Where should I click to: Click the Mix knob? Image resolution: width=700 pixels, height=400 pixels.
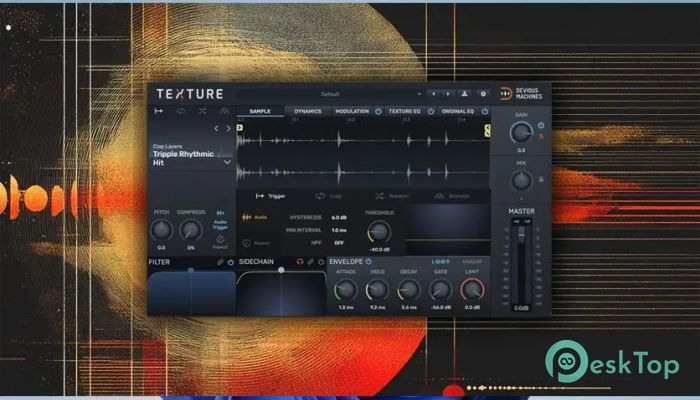521,181
